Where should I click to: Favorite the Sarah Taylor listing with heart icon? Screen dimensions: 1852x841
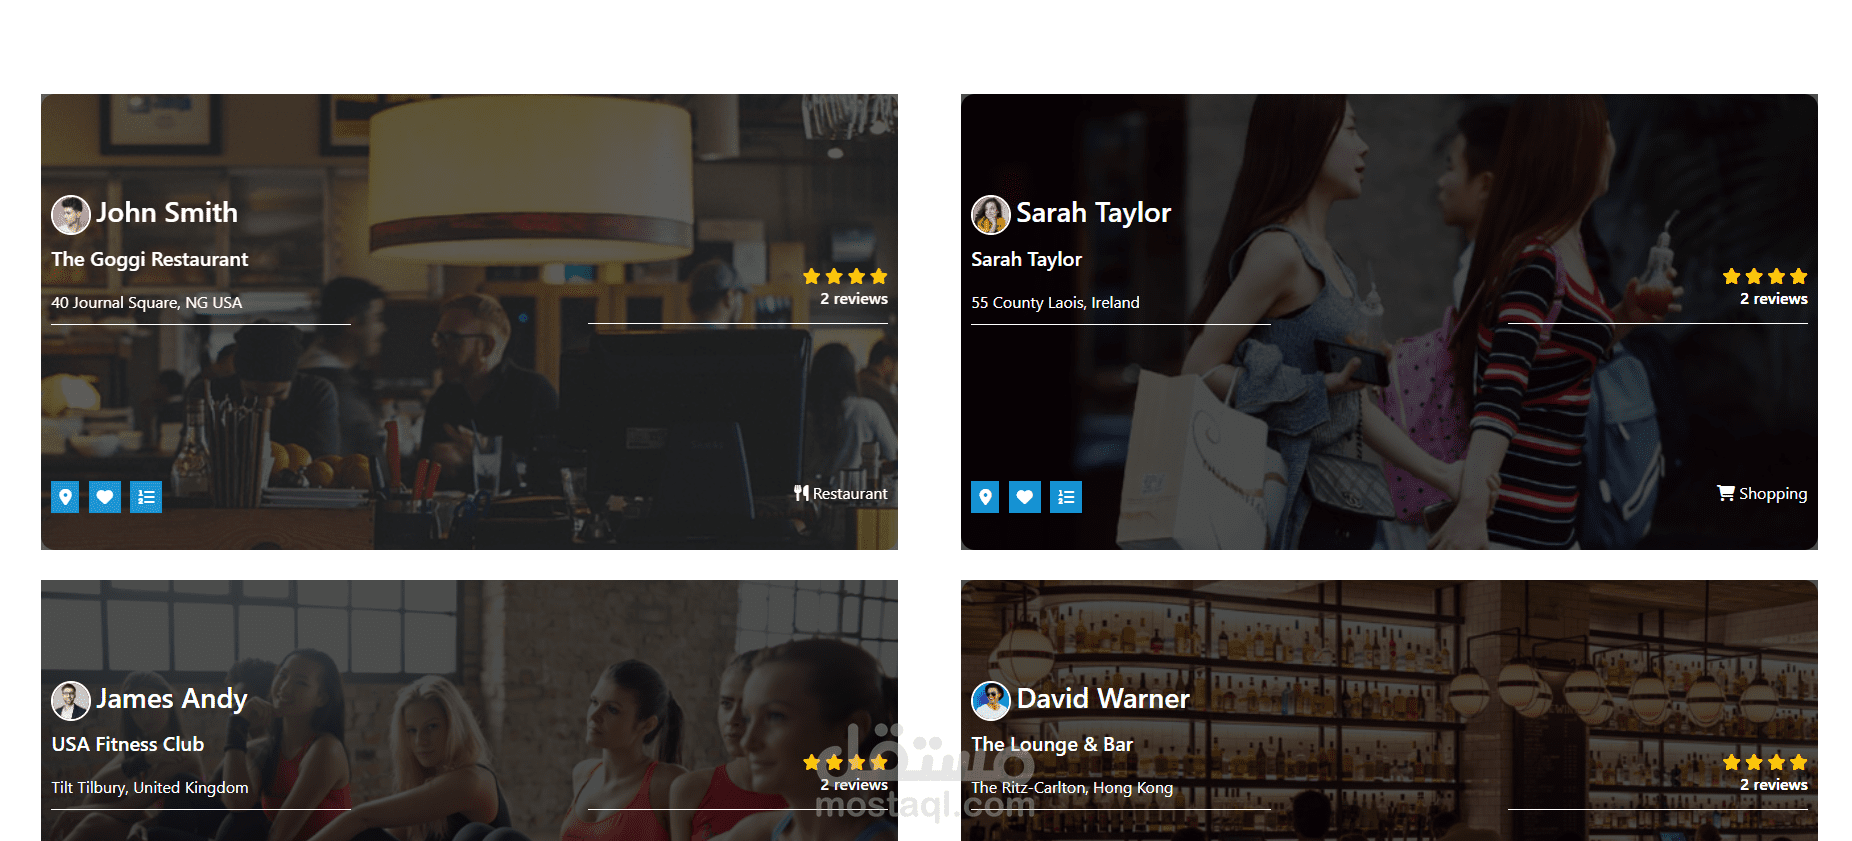(1025, 497)
